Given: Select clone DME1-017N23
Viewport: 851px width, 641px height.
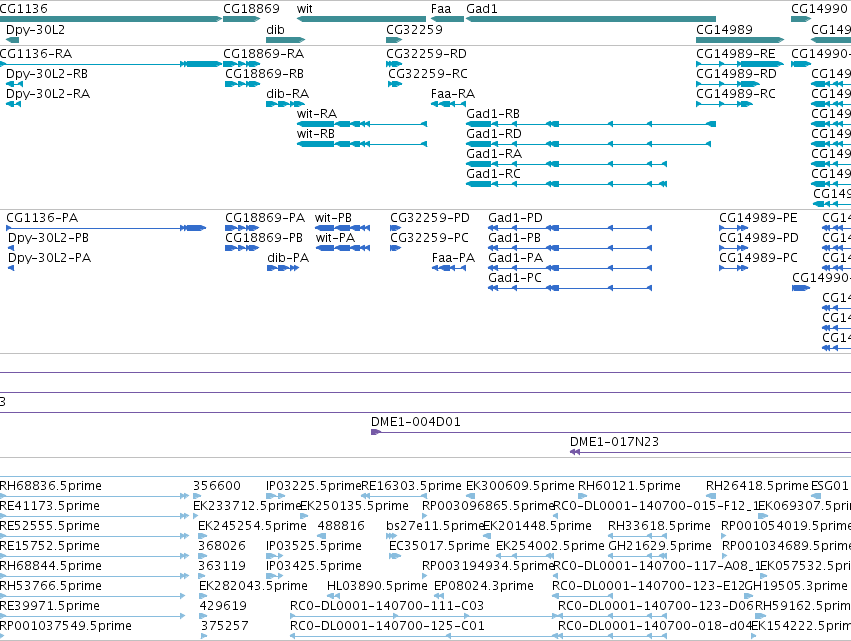Looking at the screenshot, I should 710,452.
